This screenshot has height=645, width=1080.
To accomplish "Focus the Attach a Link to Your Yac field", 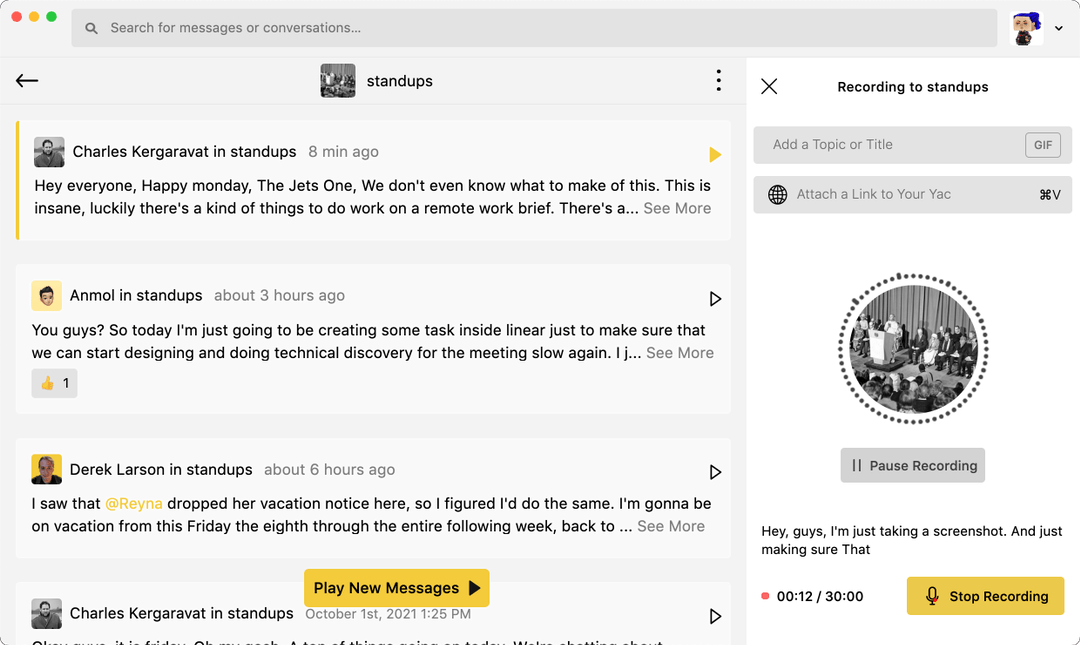I will point(913,194).
